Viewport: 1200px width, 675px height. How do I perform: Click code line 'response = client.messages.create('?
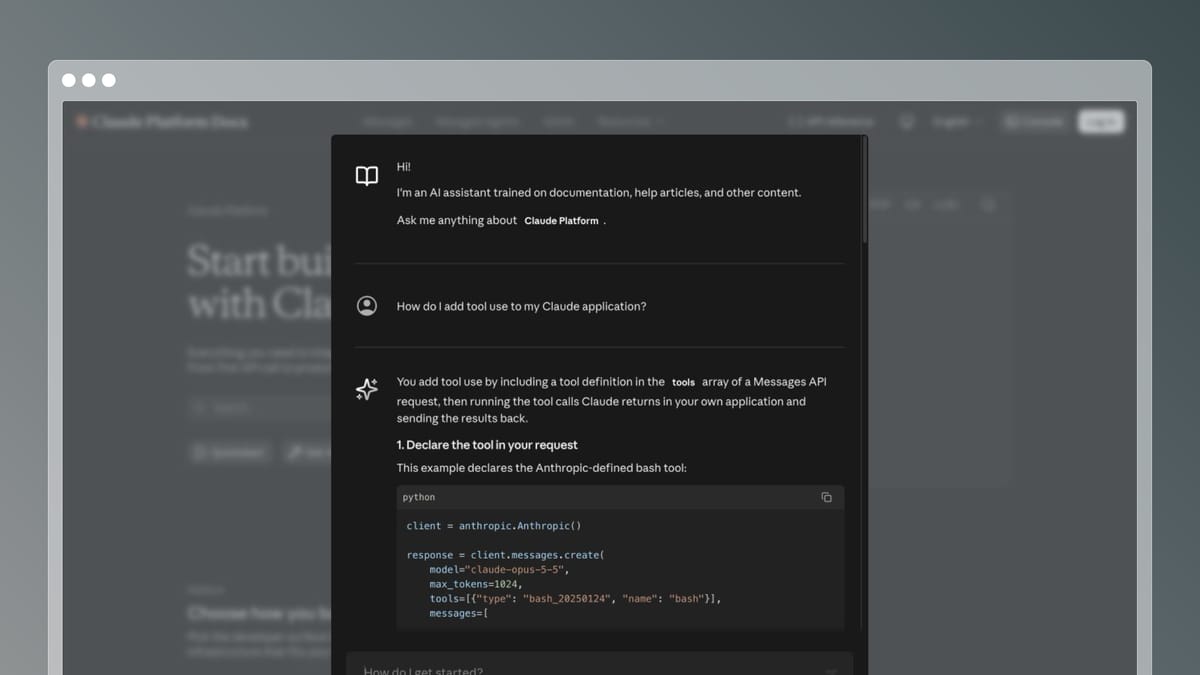pos(506,555)
